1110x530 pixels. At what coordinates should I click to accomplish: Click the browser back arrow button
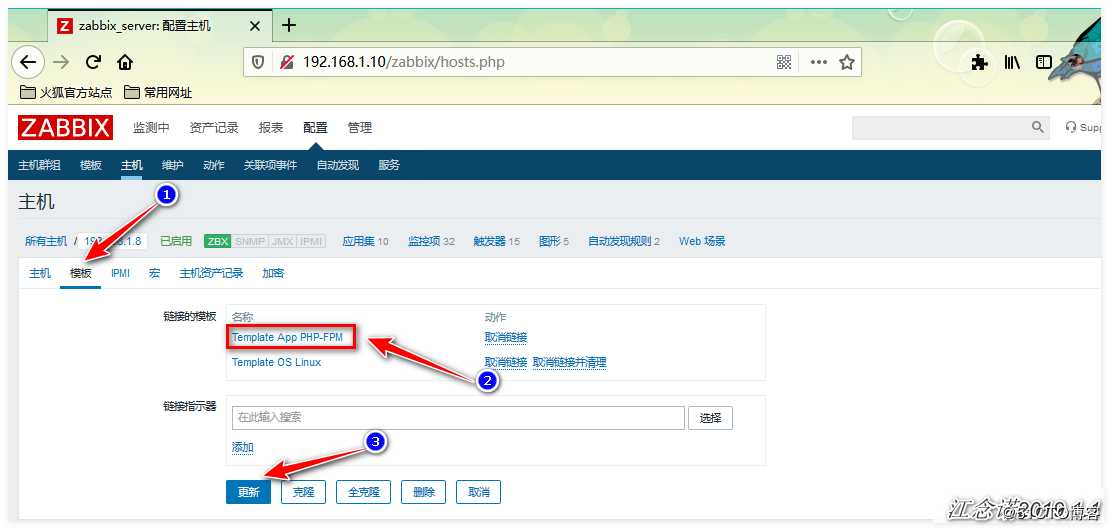coord(28,62)
